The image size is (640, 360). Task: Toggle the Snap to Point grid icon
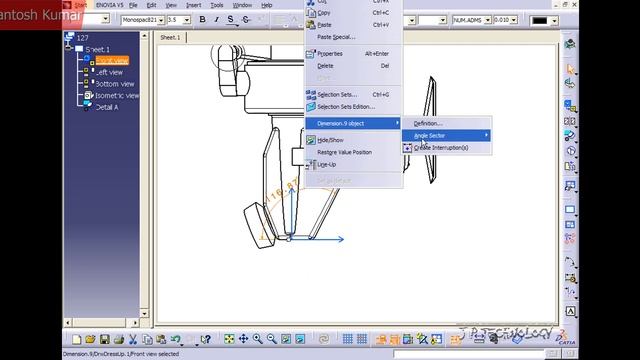362,339
